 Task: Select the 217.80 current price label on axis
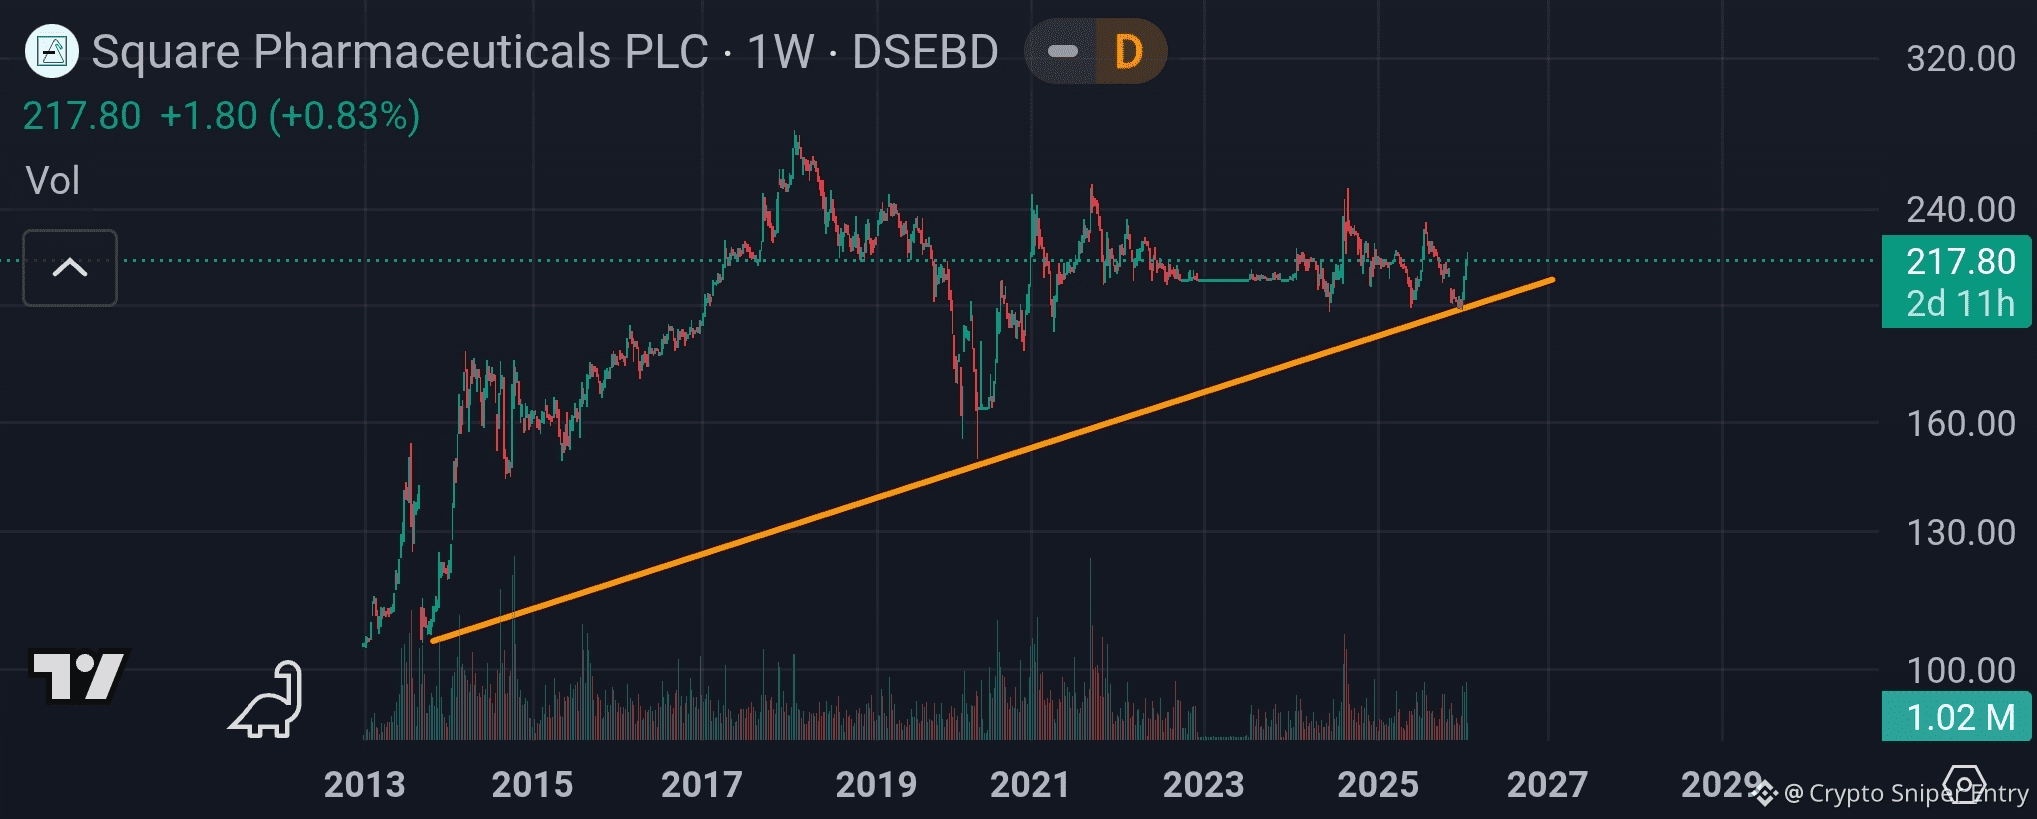point(1960,261)
